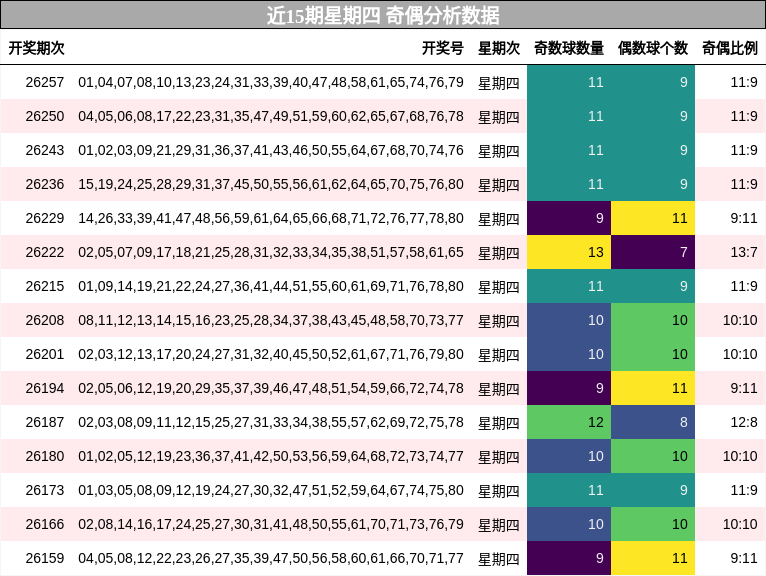Select winning numbers of row 26159

pyautogui.click(x=271, y=558)
